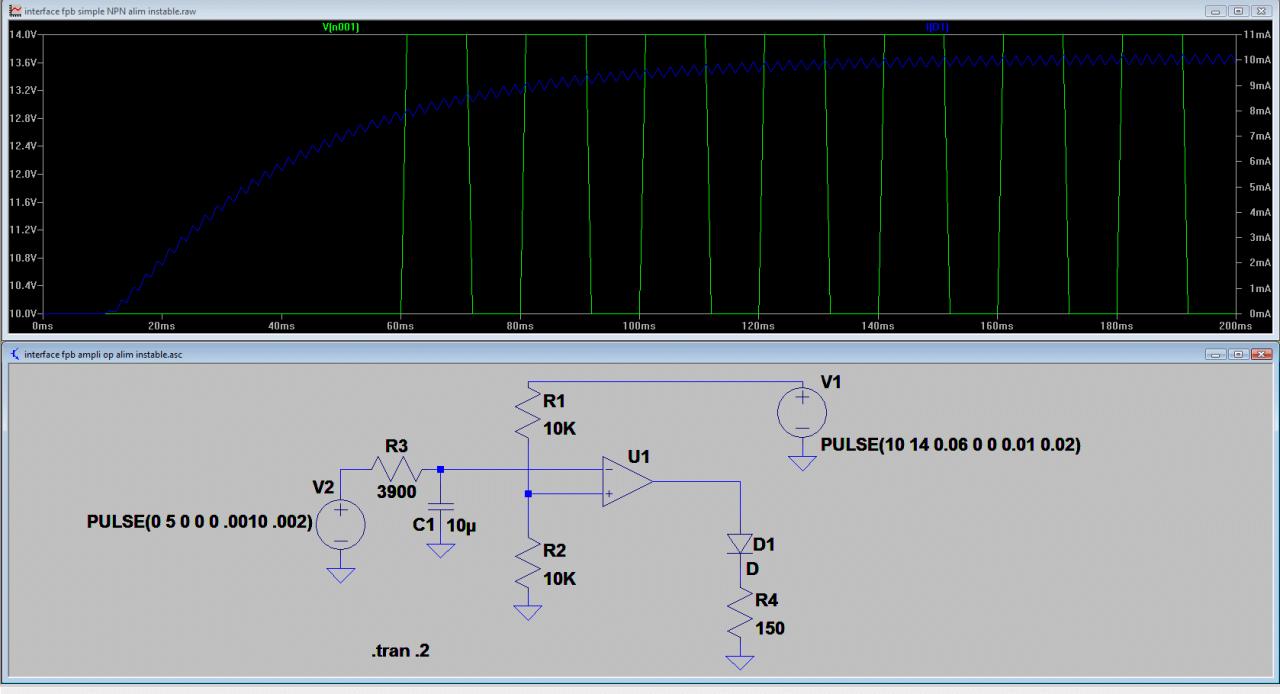Click the 200ms label on time axis
Viewport: 1280px width, 694px height.
1236,326
